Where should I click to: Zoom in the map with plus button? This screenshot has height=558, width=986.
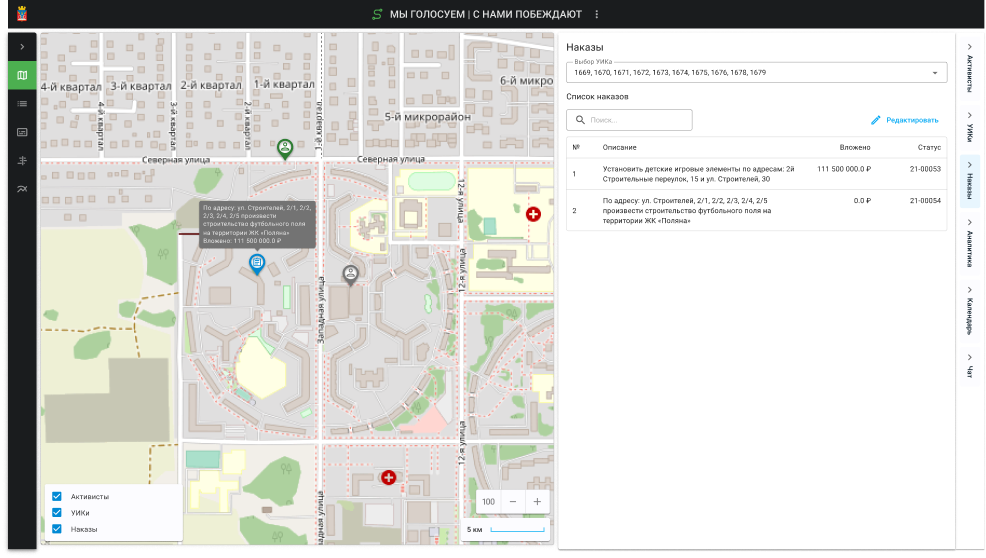[x=537, y=501]
